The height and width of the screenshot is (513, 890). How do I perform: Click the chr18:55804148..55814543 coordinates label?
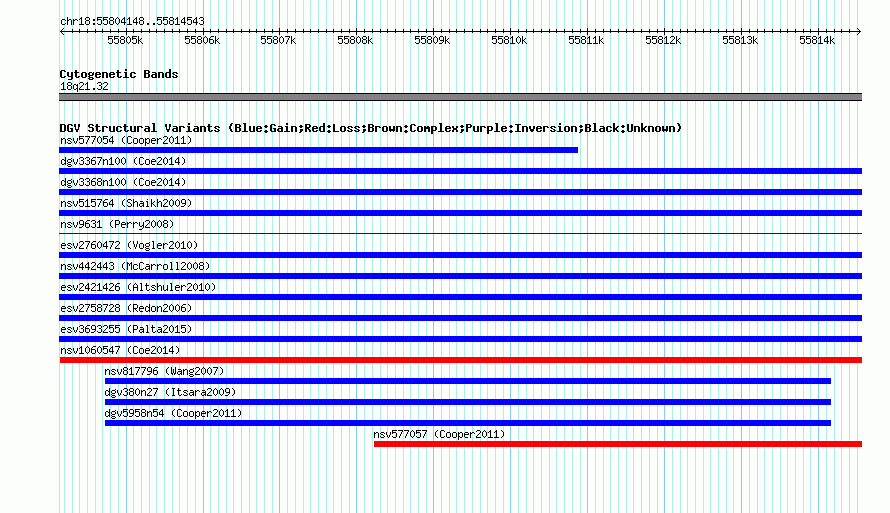132,21
